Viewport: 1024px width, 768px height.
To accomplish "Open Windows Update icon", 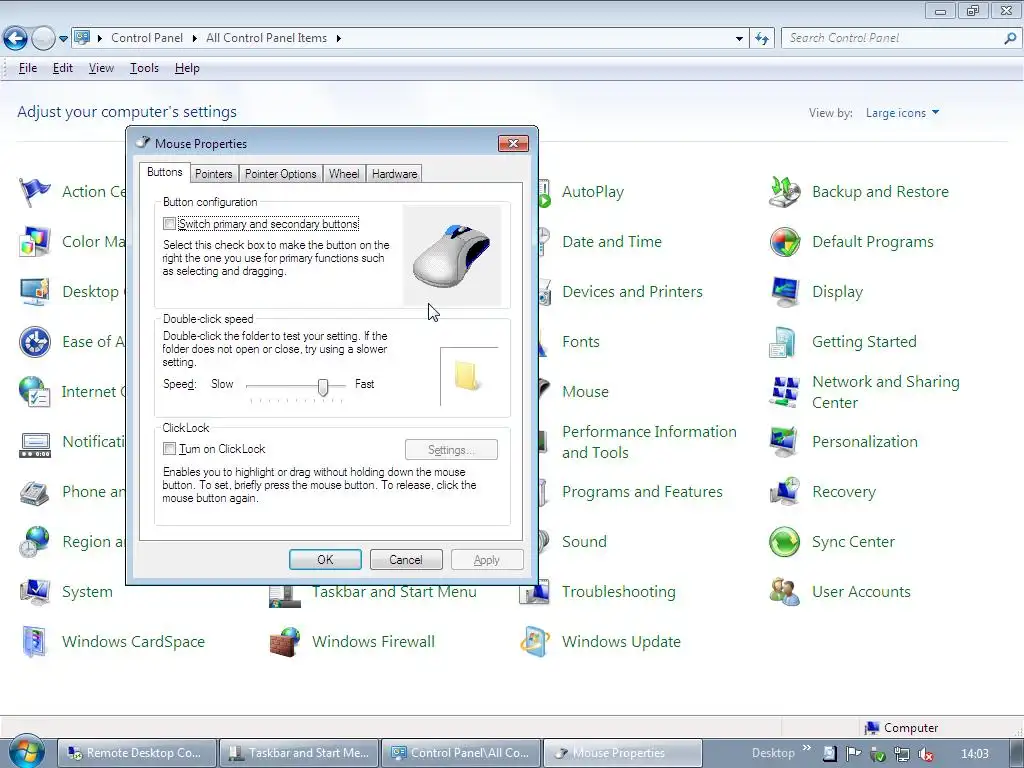I will pyautogui.click(x=535, y=642).
